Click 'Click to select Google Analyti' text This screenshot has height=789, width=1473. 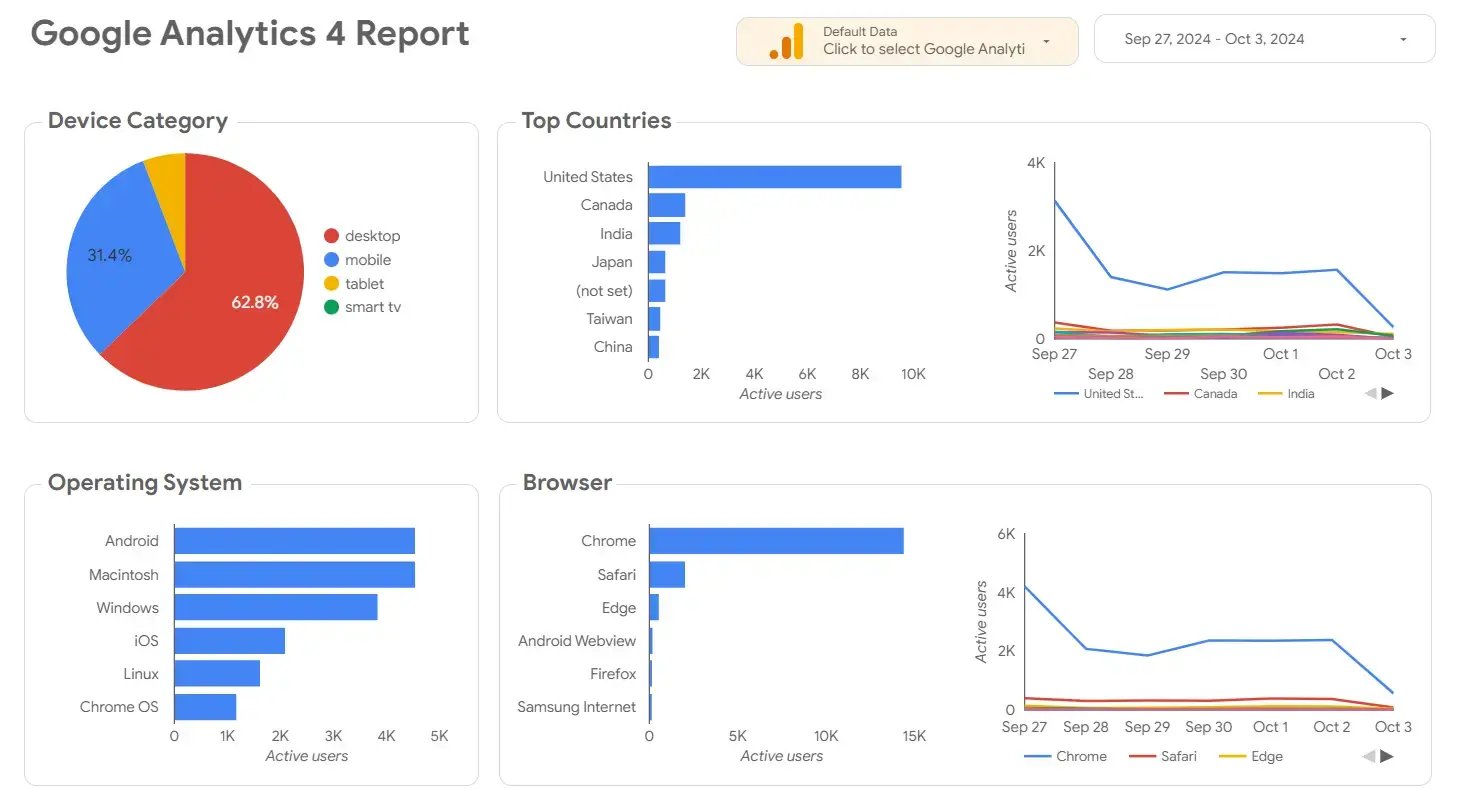(924, 49)
